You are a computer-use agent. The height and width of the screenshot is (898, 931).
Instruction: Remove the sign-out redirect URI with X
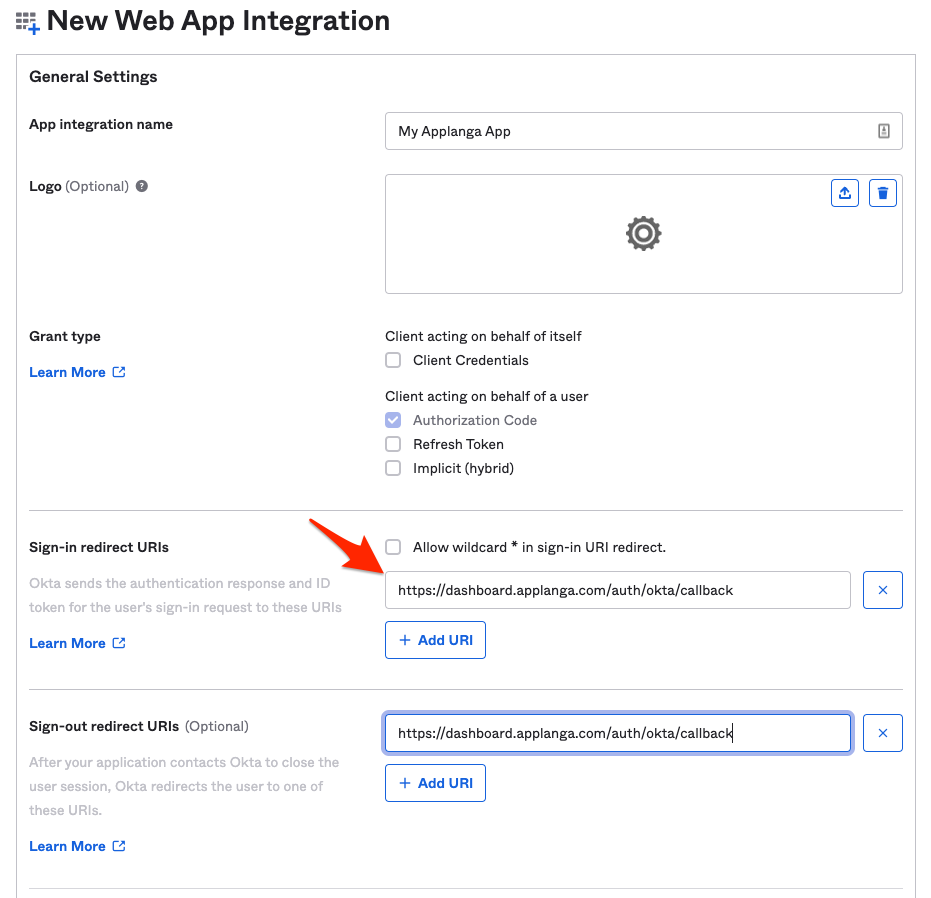[x=882, y=733]
